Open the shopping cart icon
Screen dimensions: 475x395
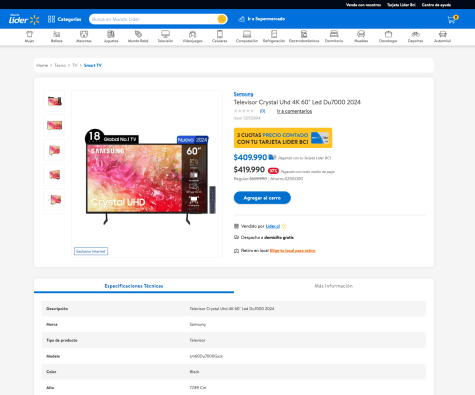click(x=452, y=19)
